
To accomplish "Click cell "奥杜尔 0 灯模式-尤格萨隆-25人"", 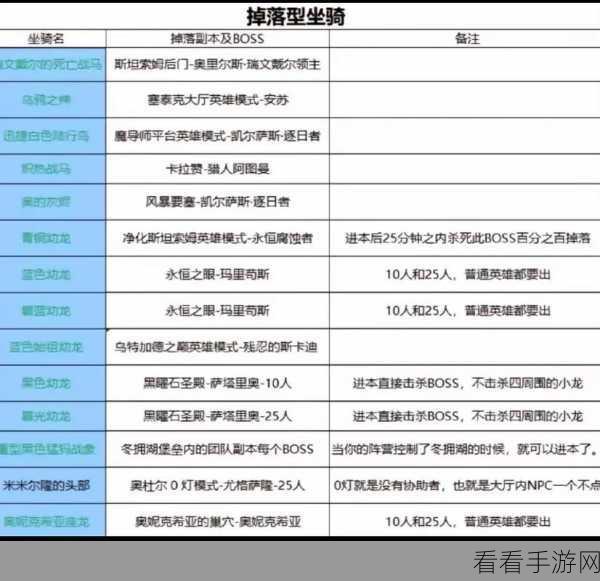I will [x=217, y=485].
